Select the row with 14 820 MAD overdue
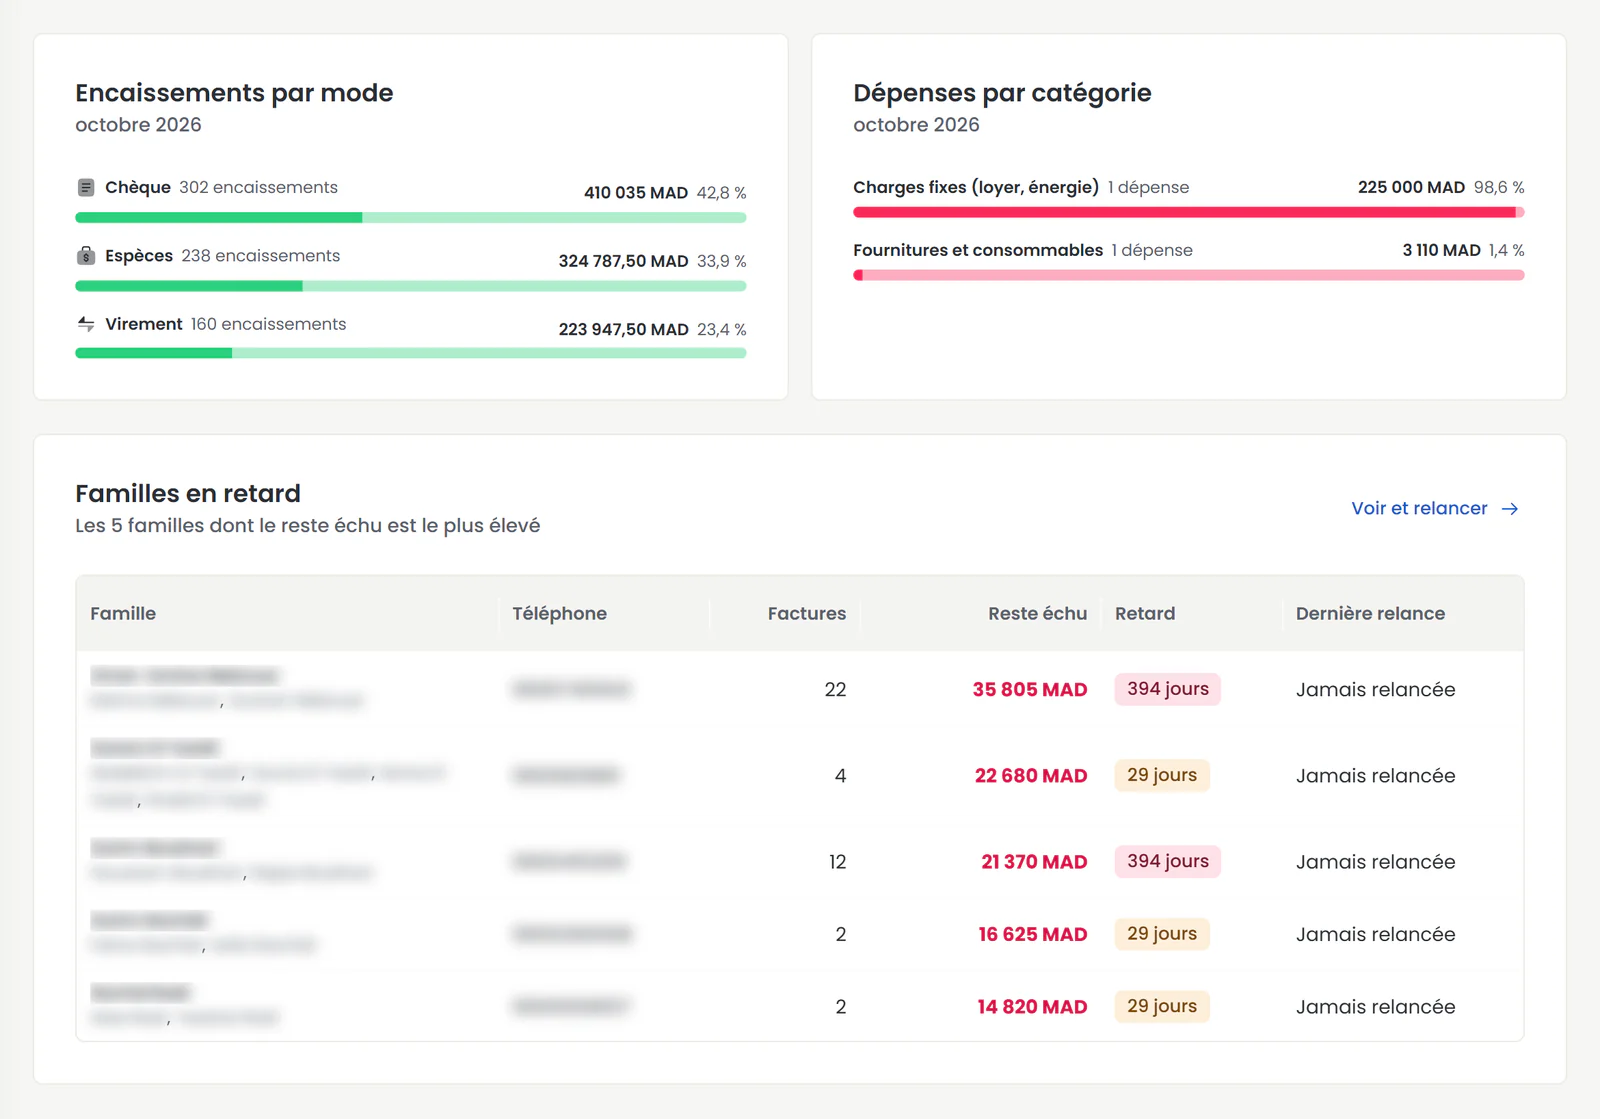This screenshot has height=1119, width=1600. click(x=800, y=1006)
